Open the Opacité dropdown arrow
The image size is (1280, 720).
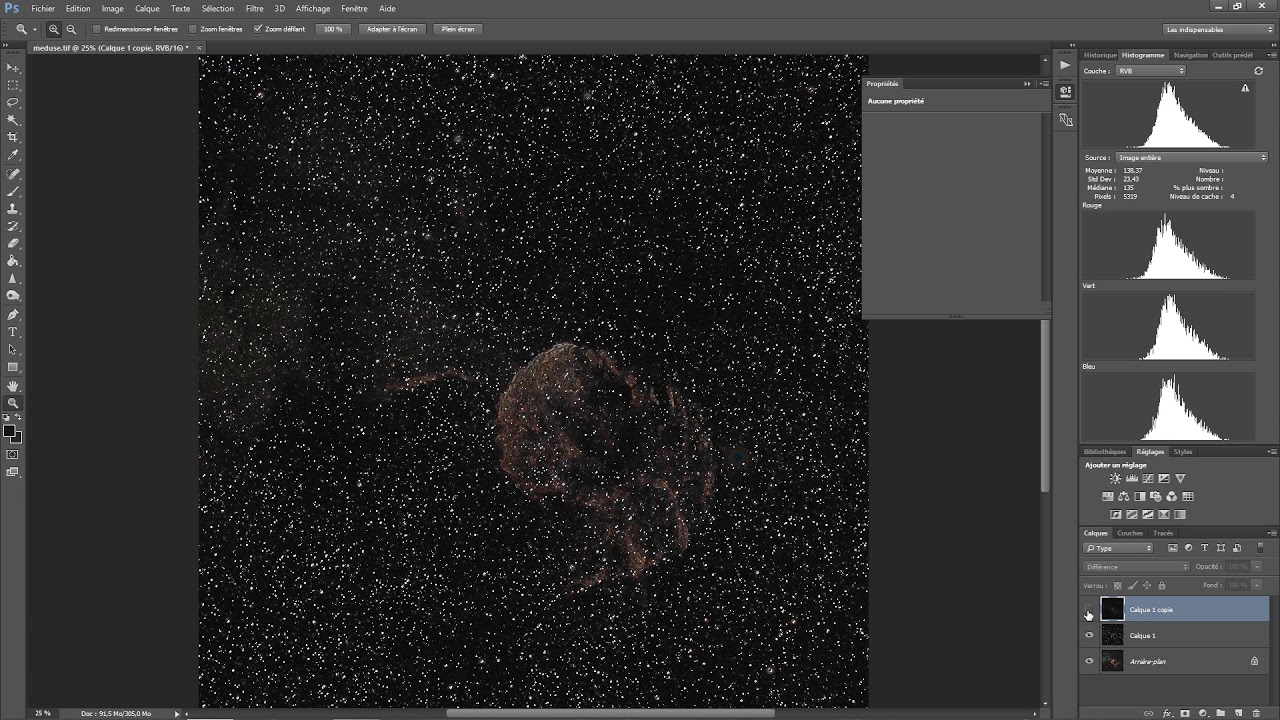[1257, 567]
